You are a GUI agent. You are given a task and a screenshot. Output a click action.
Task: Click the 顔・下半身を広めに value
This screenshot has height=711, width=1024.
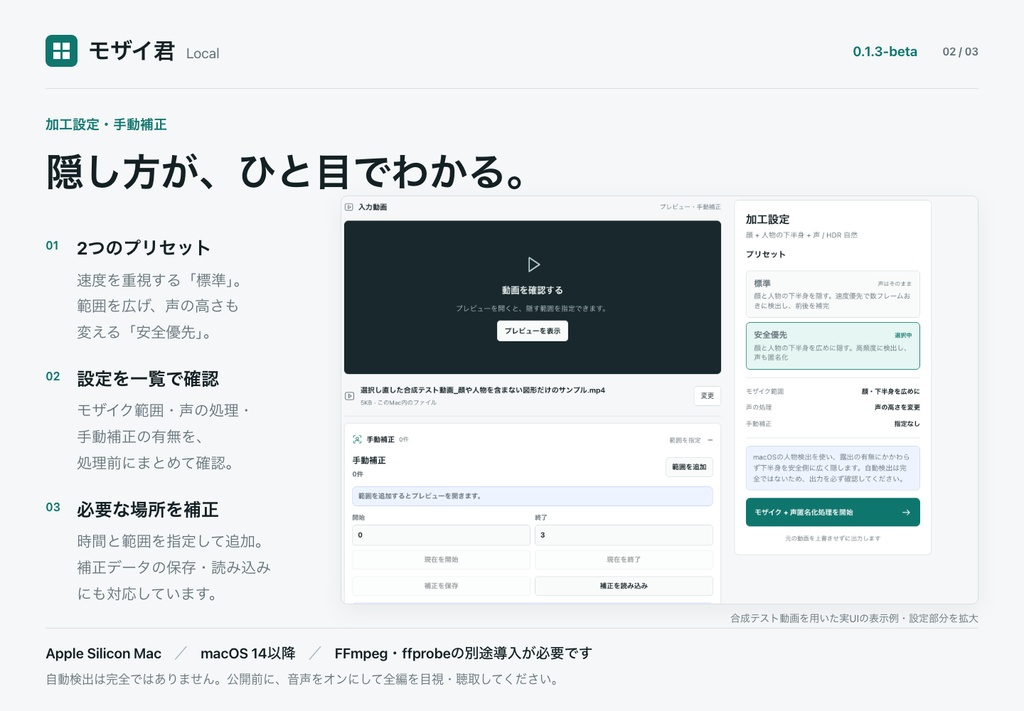[891, 392]
